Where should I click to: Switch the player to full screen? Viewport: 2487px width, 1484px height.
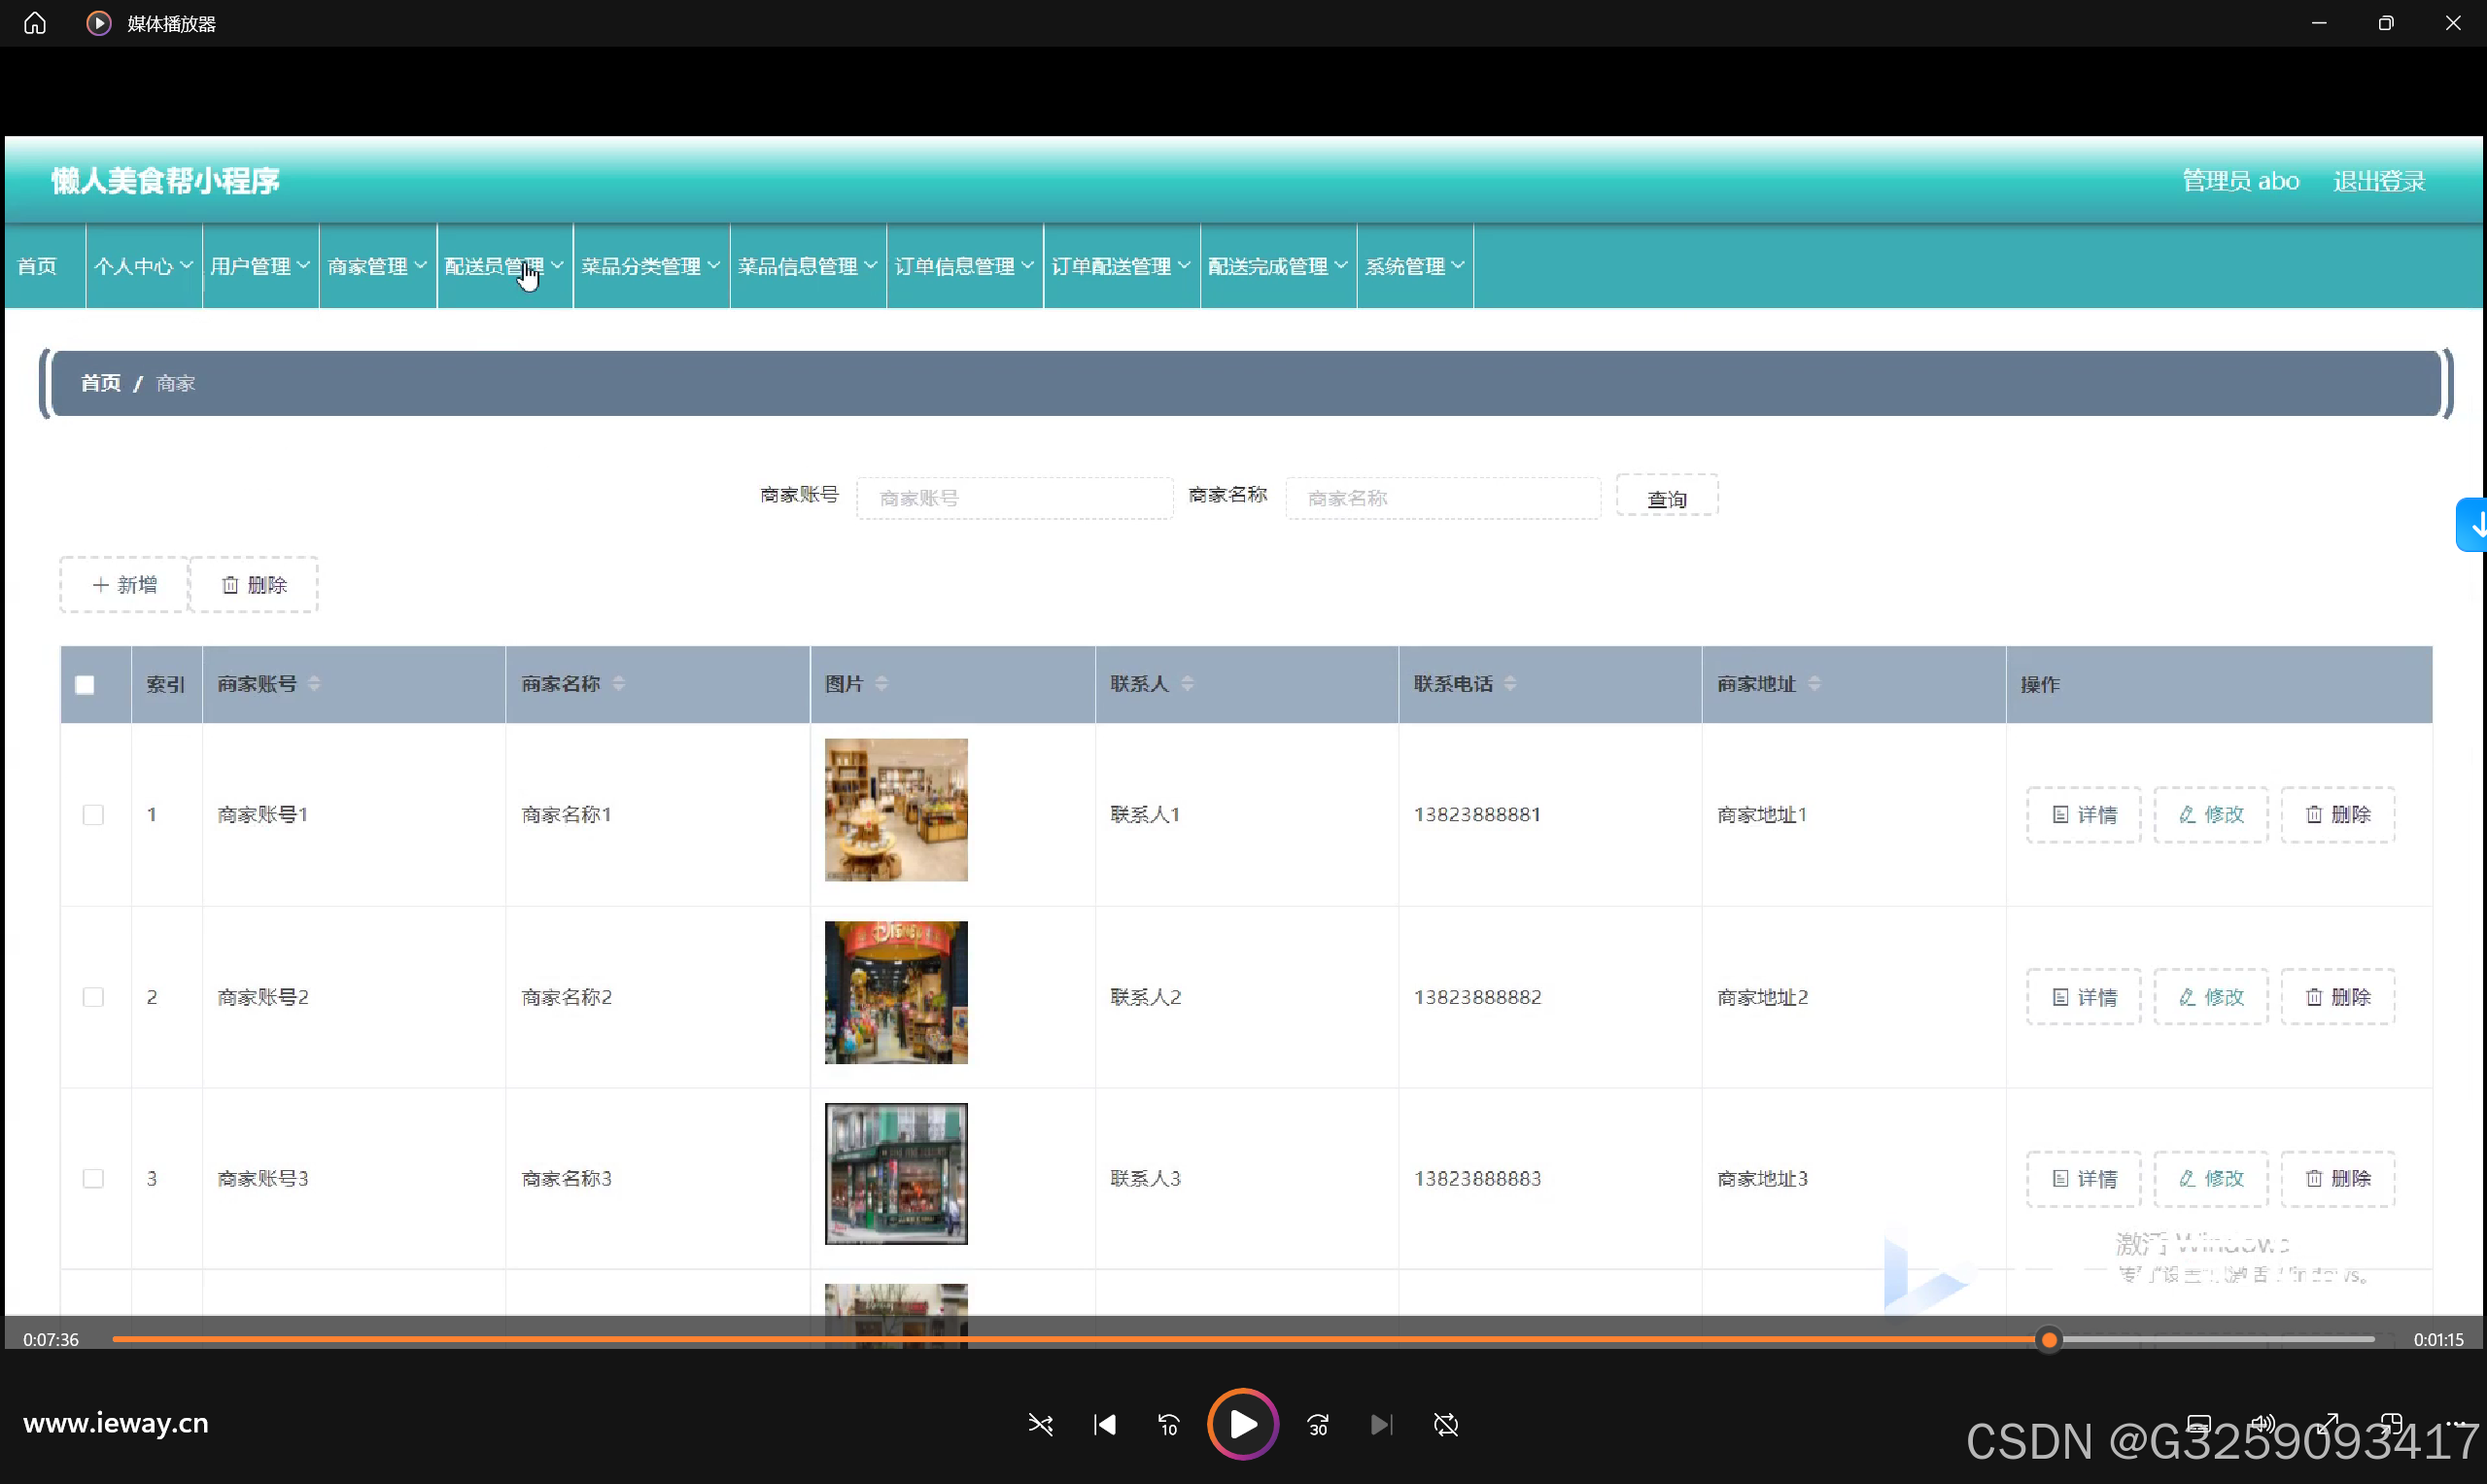(2327, 1424)
